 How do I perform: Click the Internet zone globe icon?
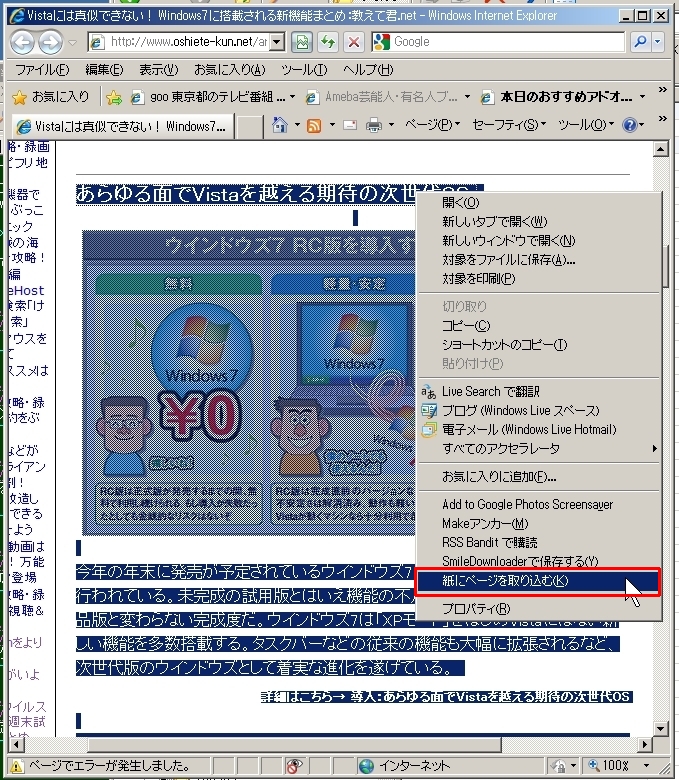(x=367, y=766)
